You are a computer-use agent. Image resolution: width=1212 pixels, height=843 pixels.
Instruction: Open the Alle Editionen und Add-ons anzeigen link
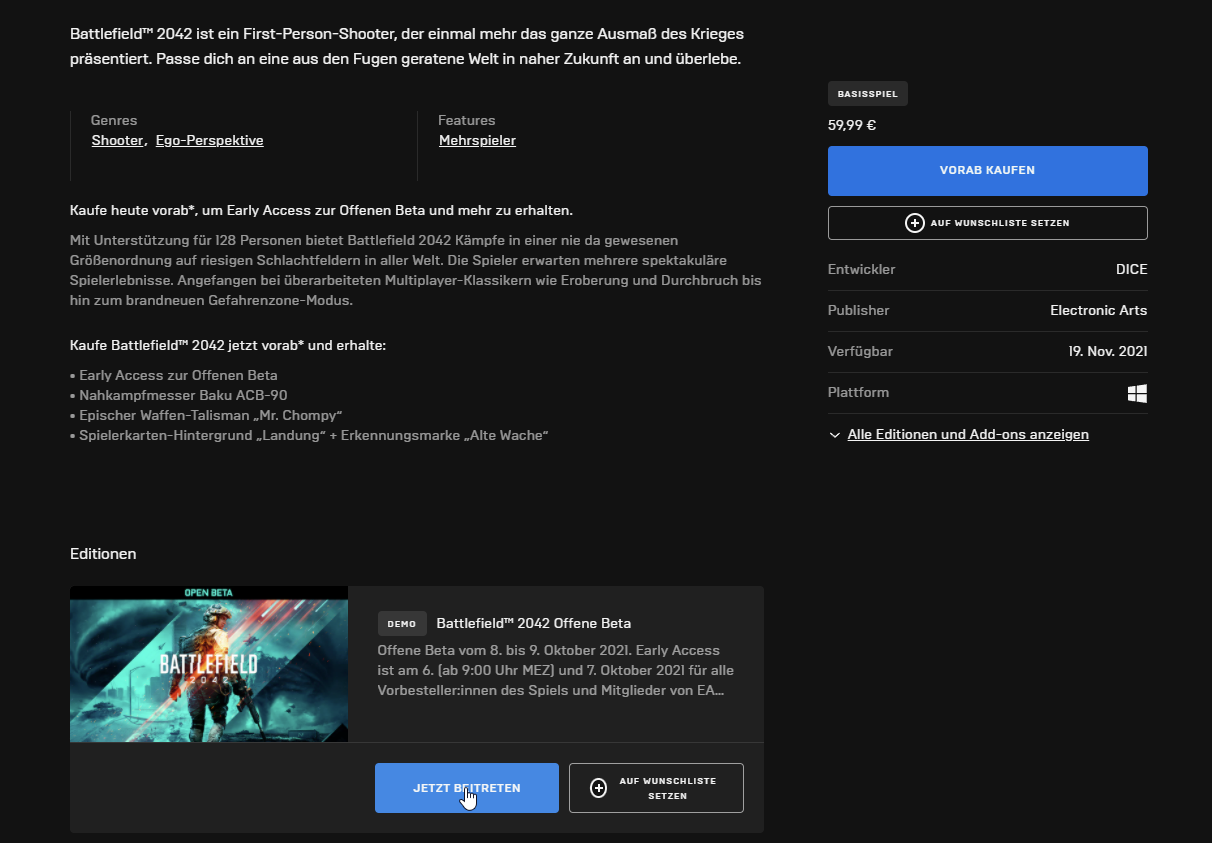967,435
